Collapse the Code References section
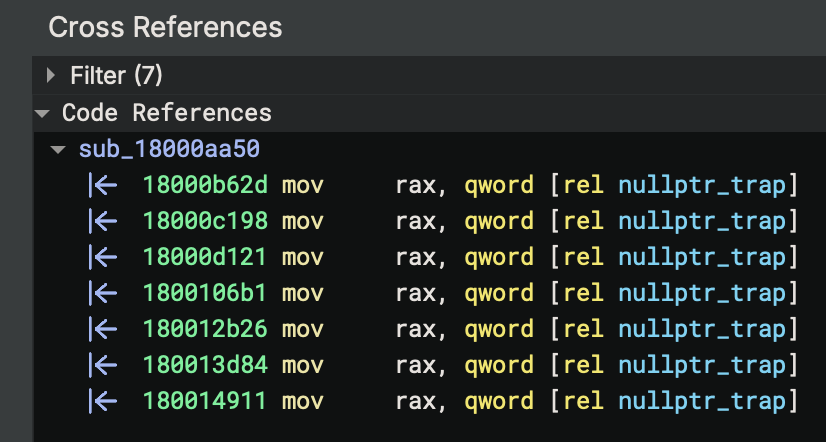The image size is (826, 442). [42, 113]
